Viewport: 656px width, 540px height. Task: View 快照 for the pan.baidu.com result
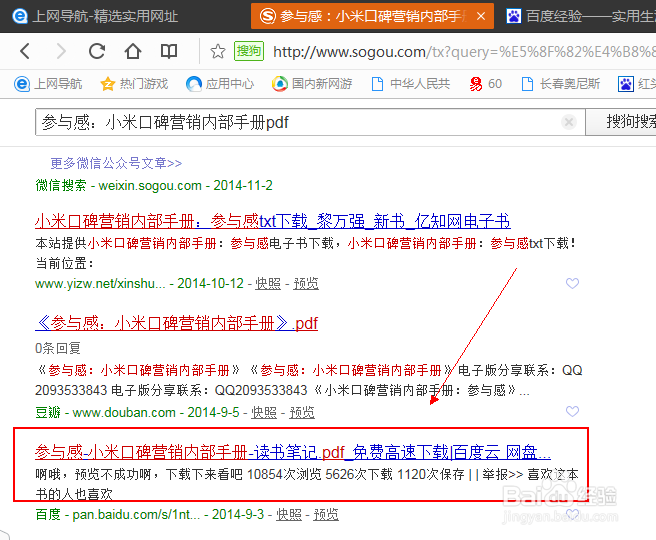[x=289, y=514]
